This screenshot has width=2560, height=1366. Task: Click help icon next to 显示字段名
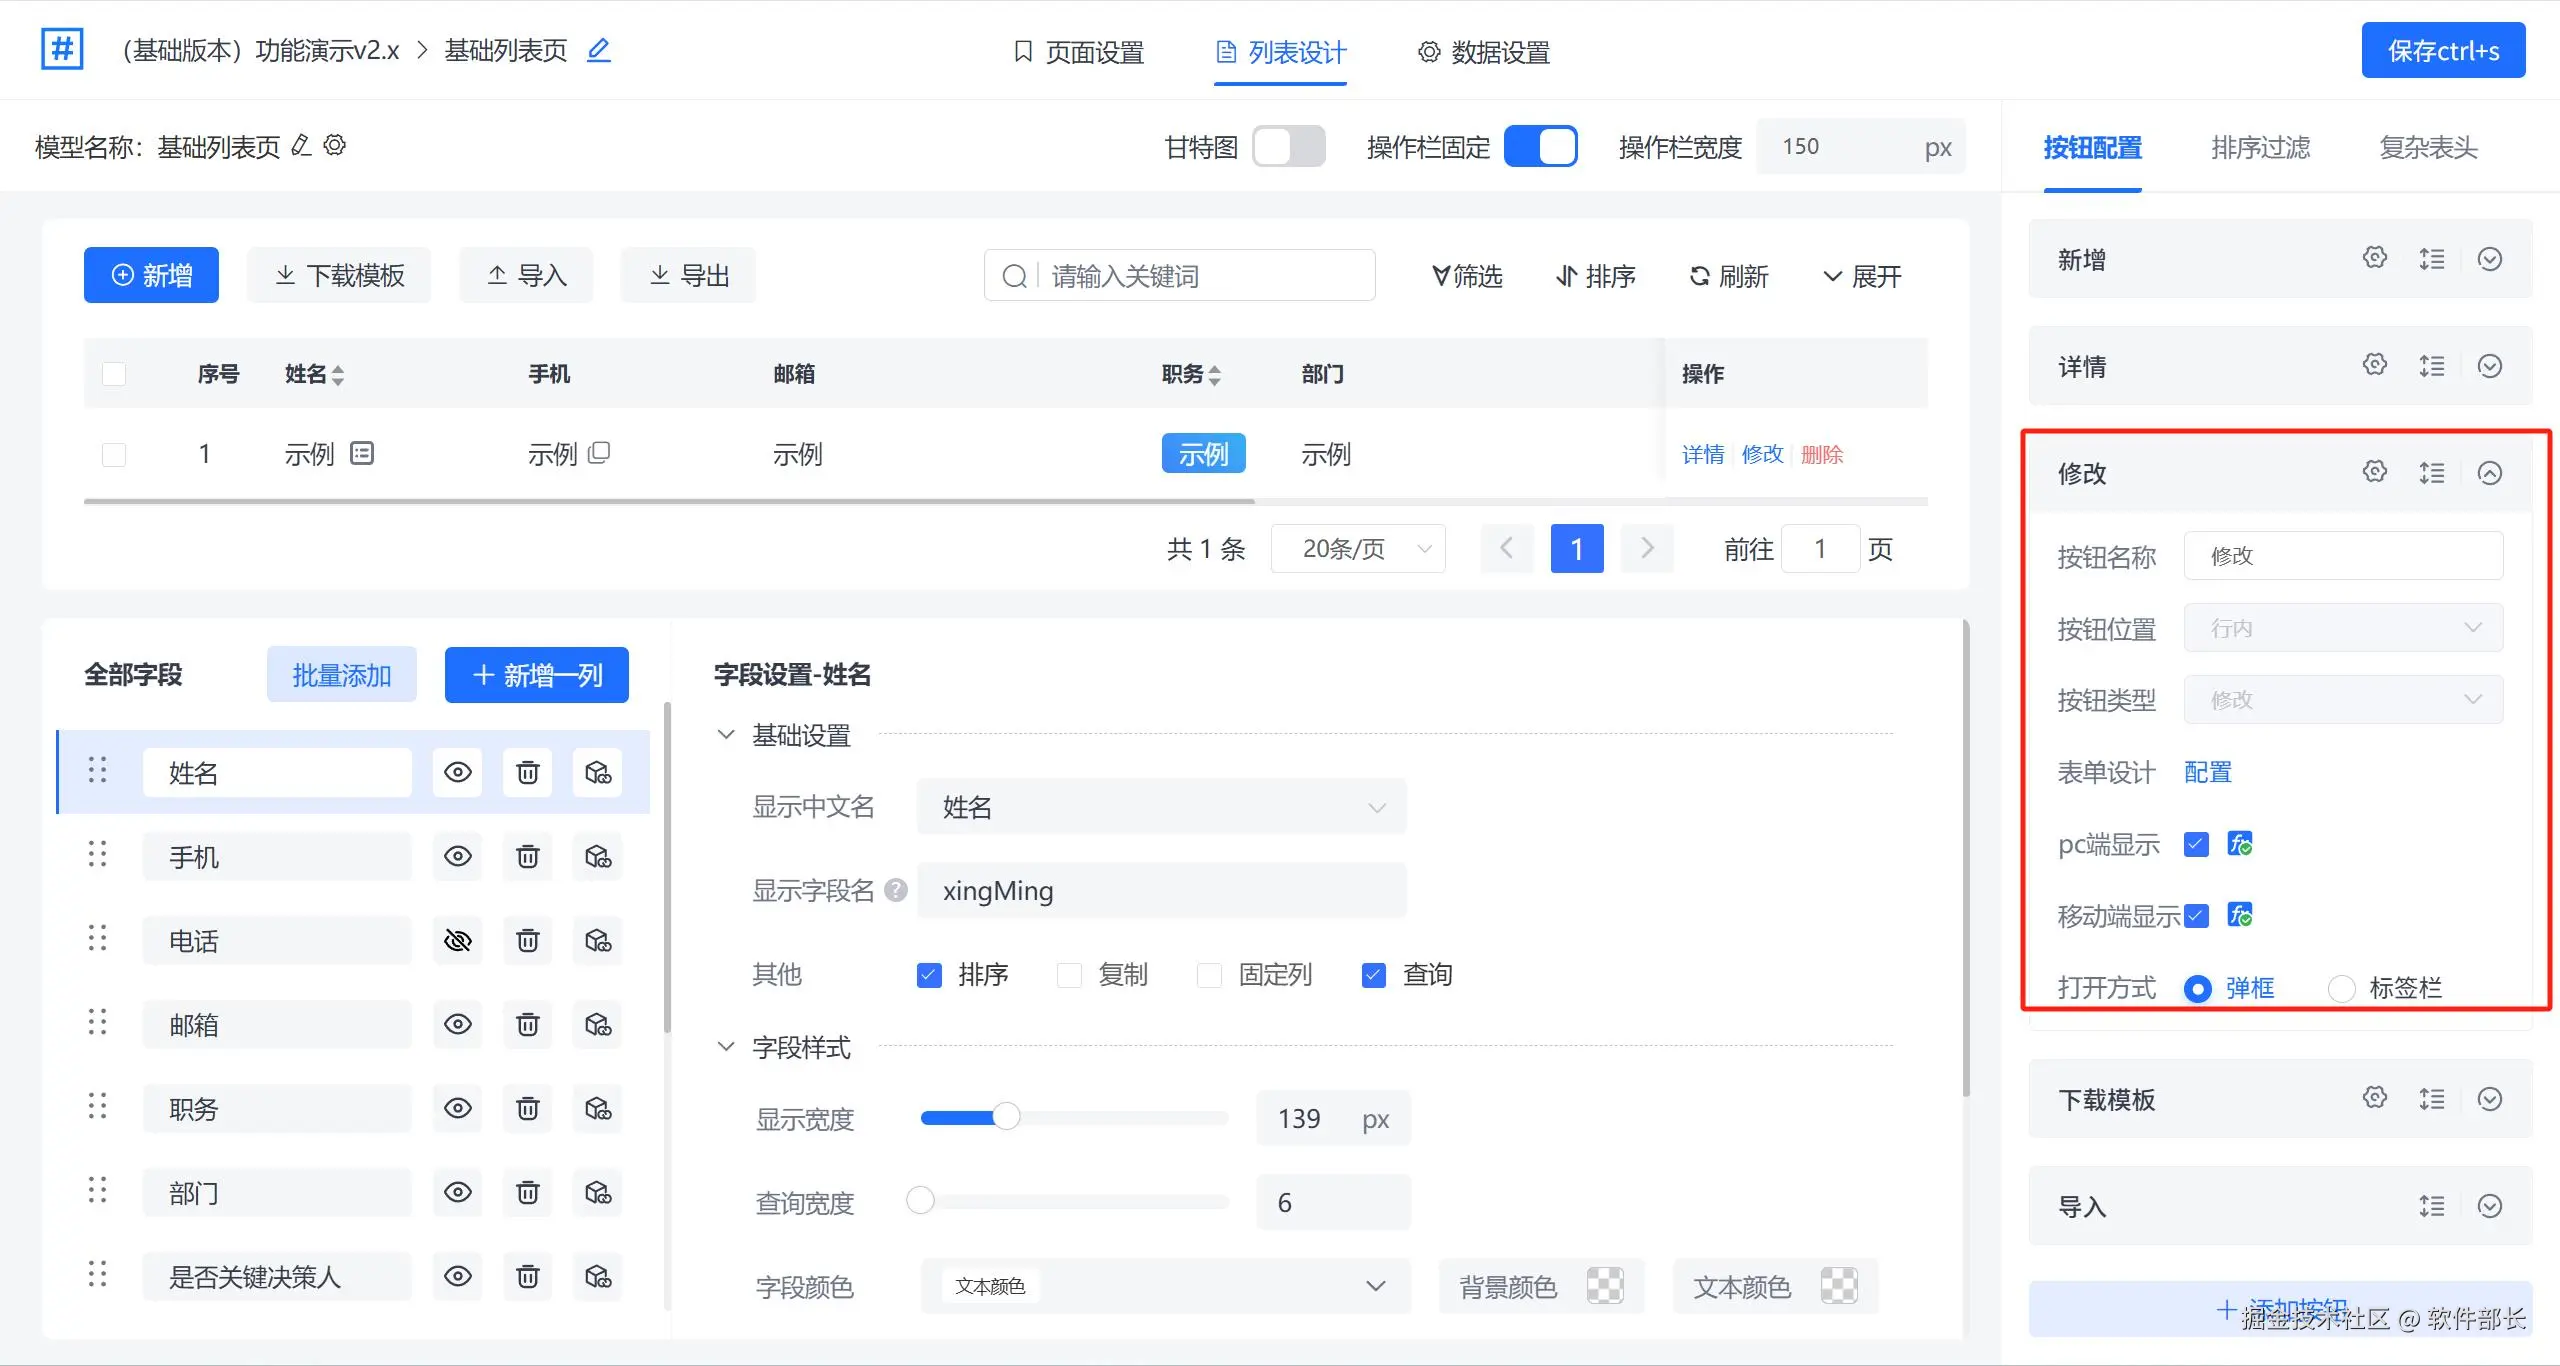pyautogui.click(x=896, y=890)
